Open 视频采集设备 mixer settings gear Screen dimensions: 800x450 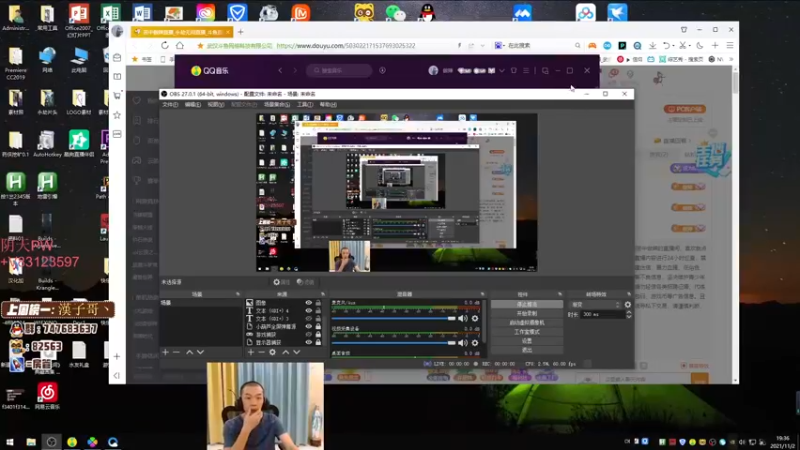(475, 343)
